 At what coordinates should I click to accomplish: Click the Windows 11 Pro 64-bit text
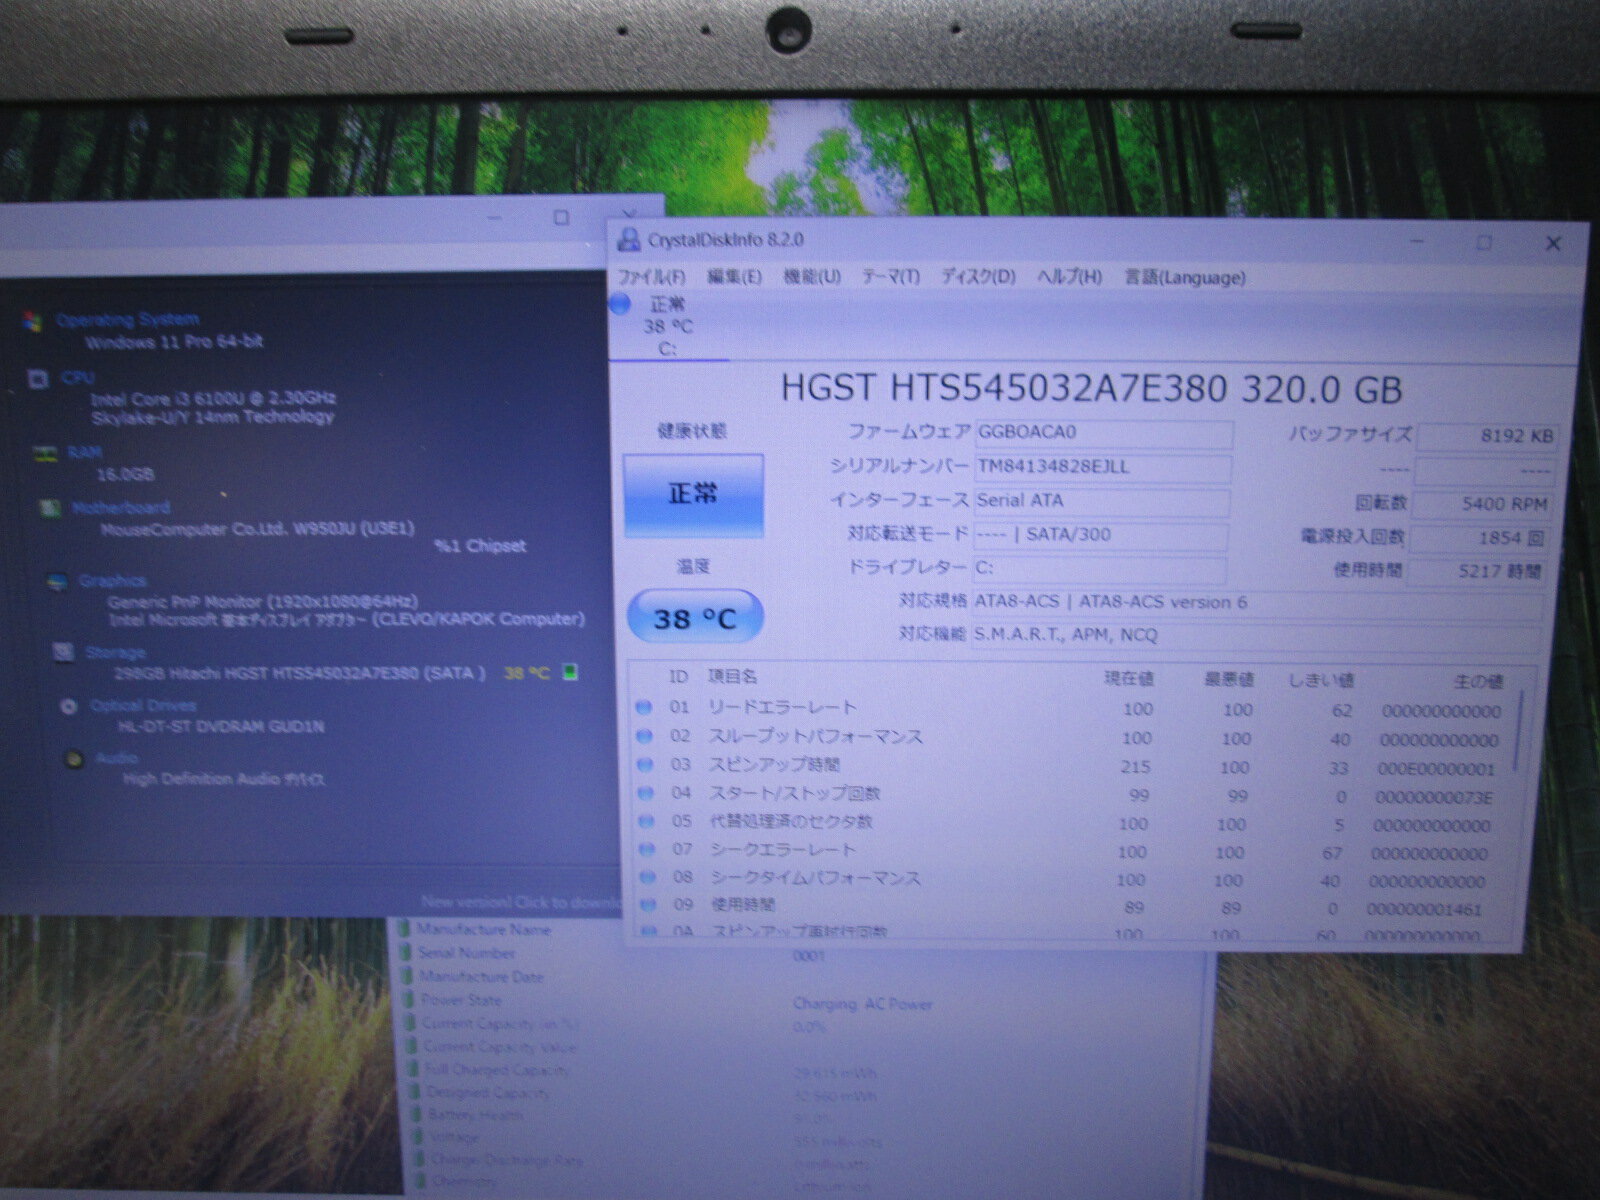click(x=174, y=342)
